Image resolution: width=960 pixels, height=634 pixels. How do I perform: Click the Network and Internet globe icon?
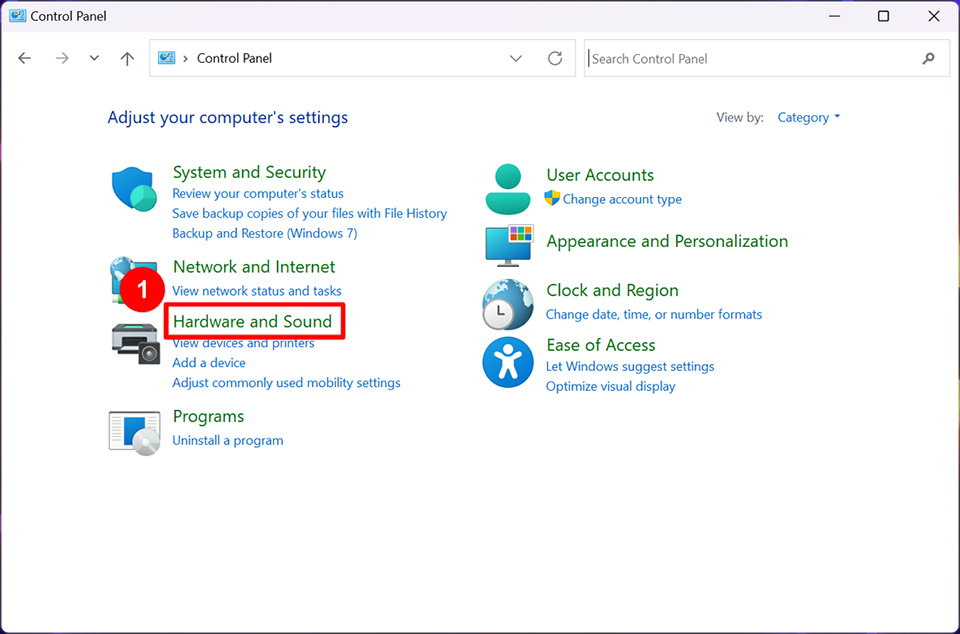coord(134,280)
